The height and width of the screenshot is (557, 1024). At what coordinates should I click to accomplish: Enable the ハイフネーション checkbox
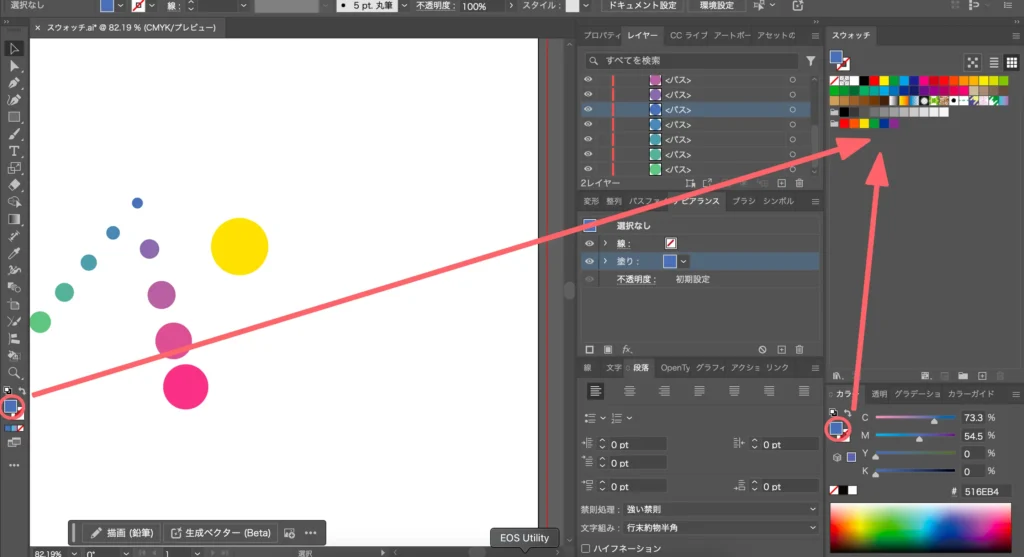pyautogui.click(x=586, y=548)
